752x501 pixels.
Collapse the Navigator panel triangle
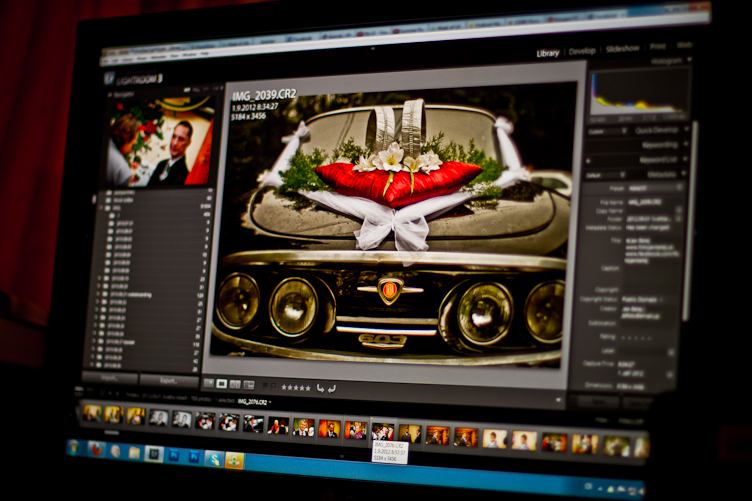coord(110,95)
